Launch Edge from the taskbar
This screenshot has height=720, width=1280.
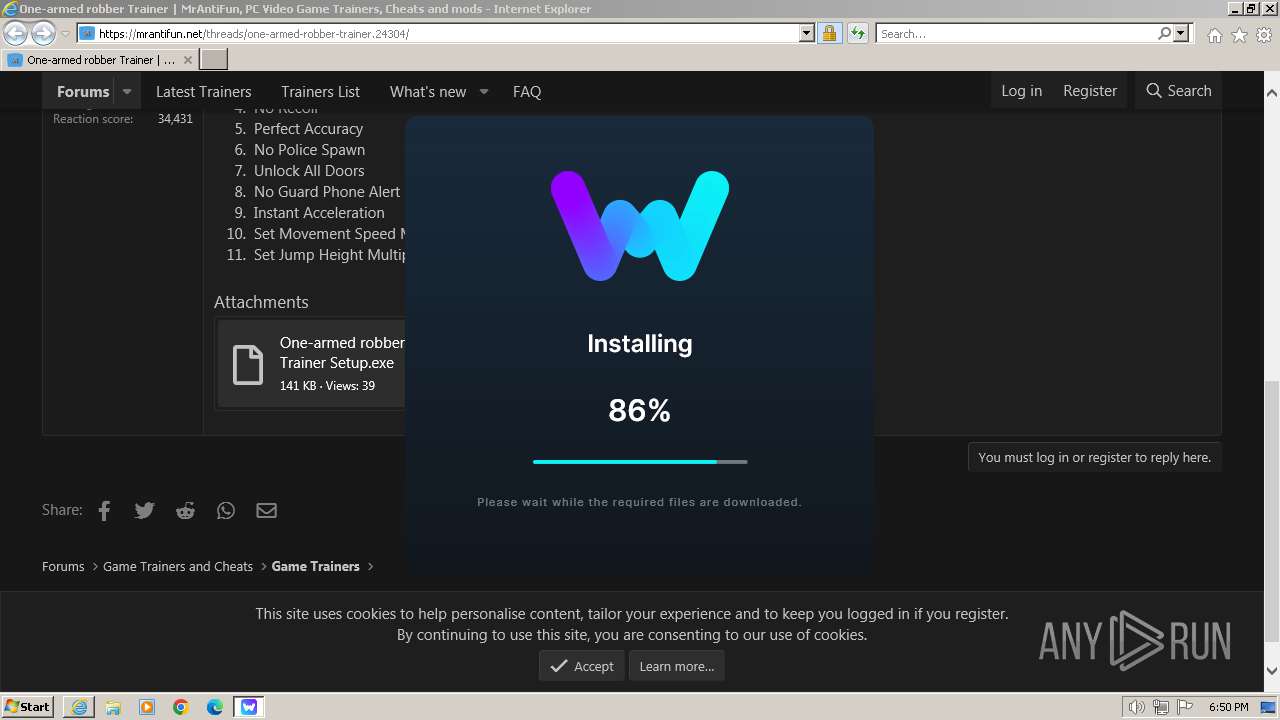215,707
